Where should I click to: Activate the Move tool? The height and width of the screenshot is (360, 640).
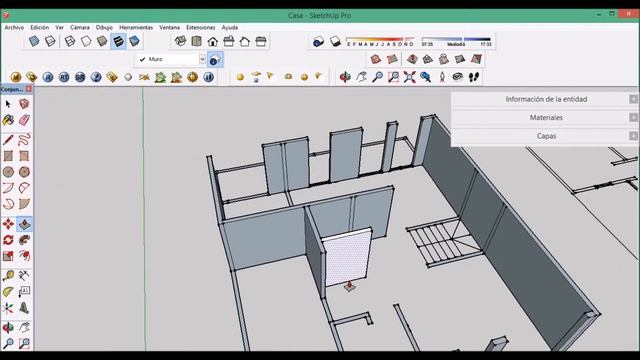point(8,224)
